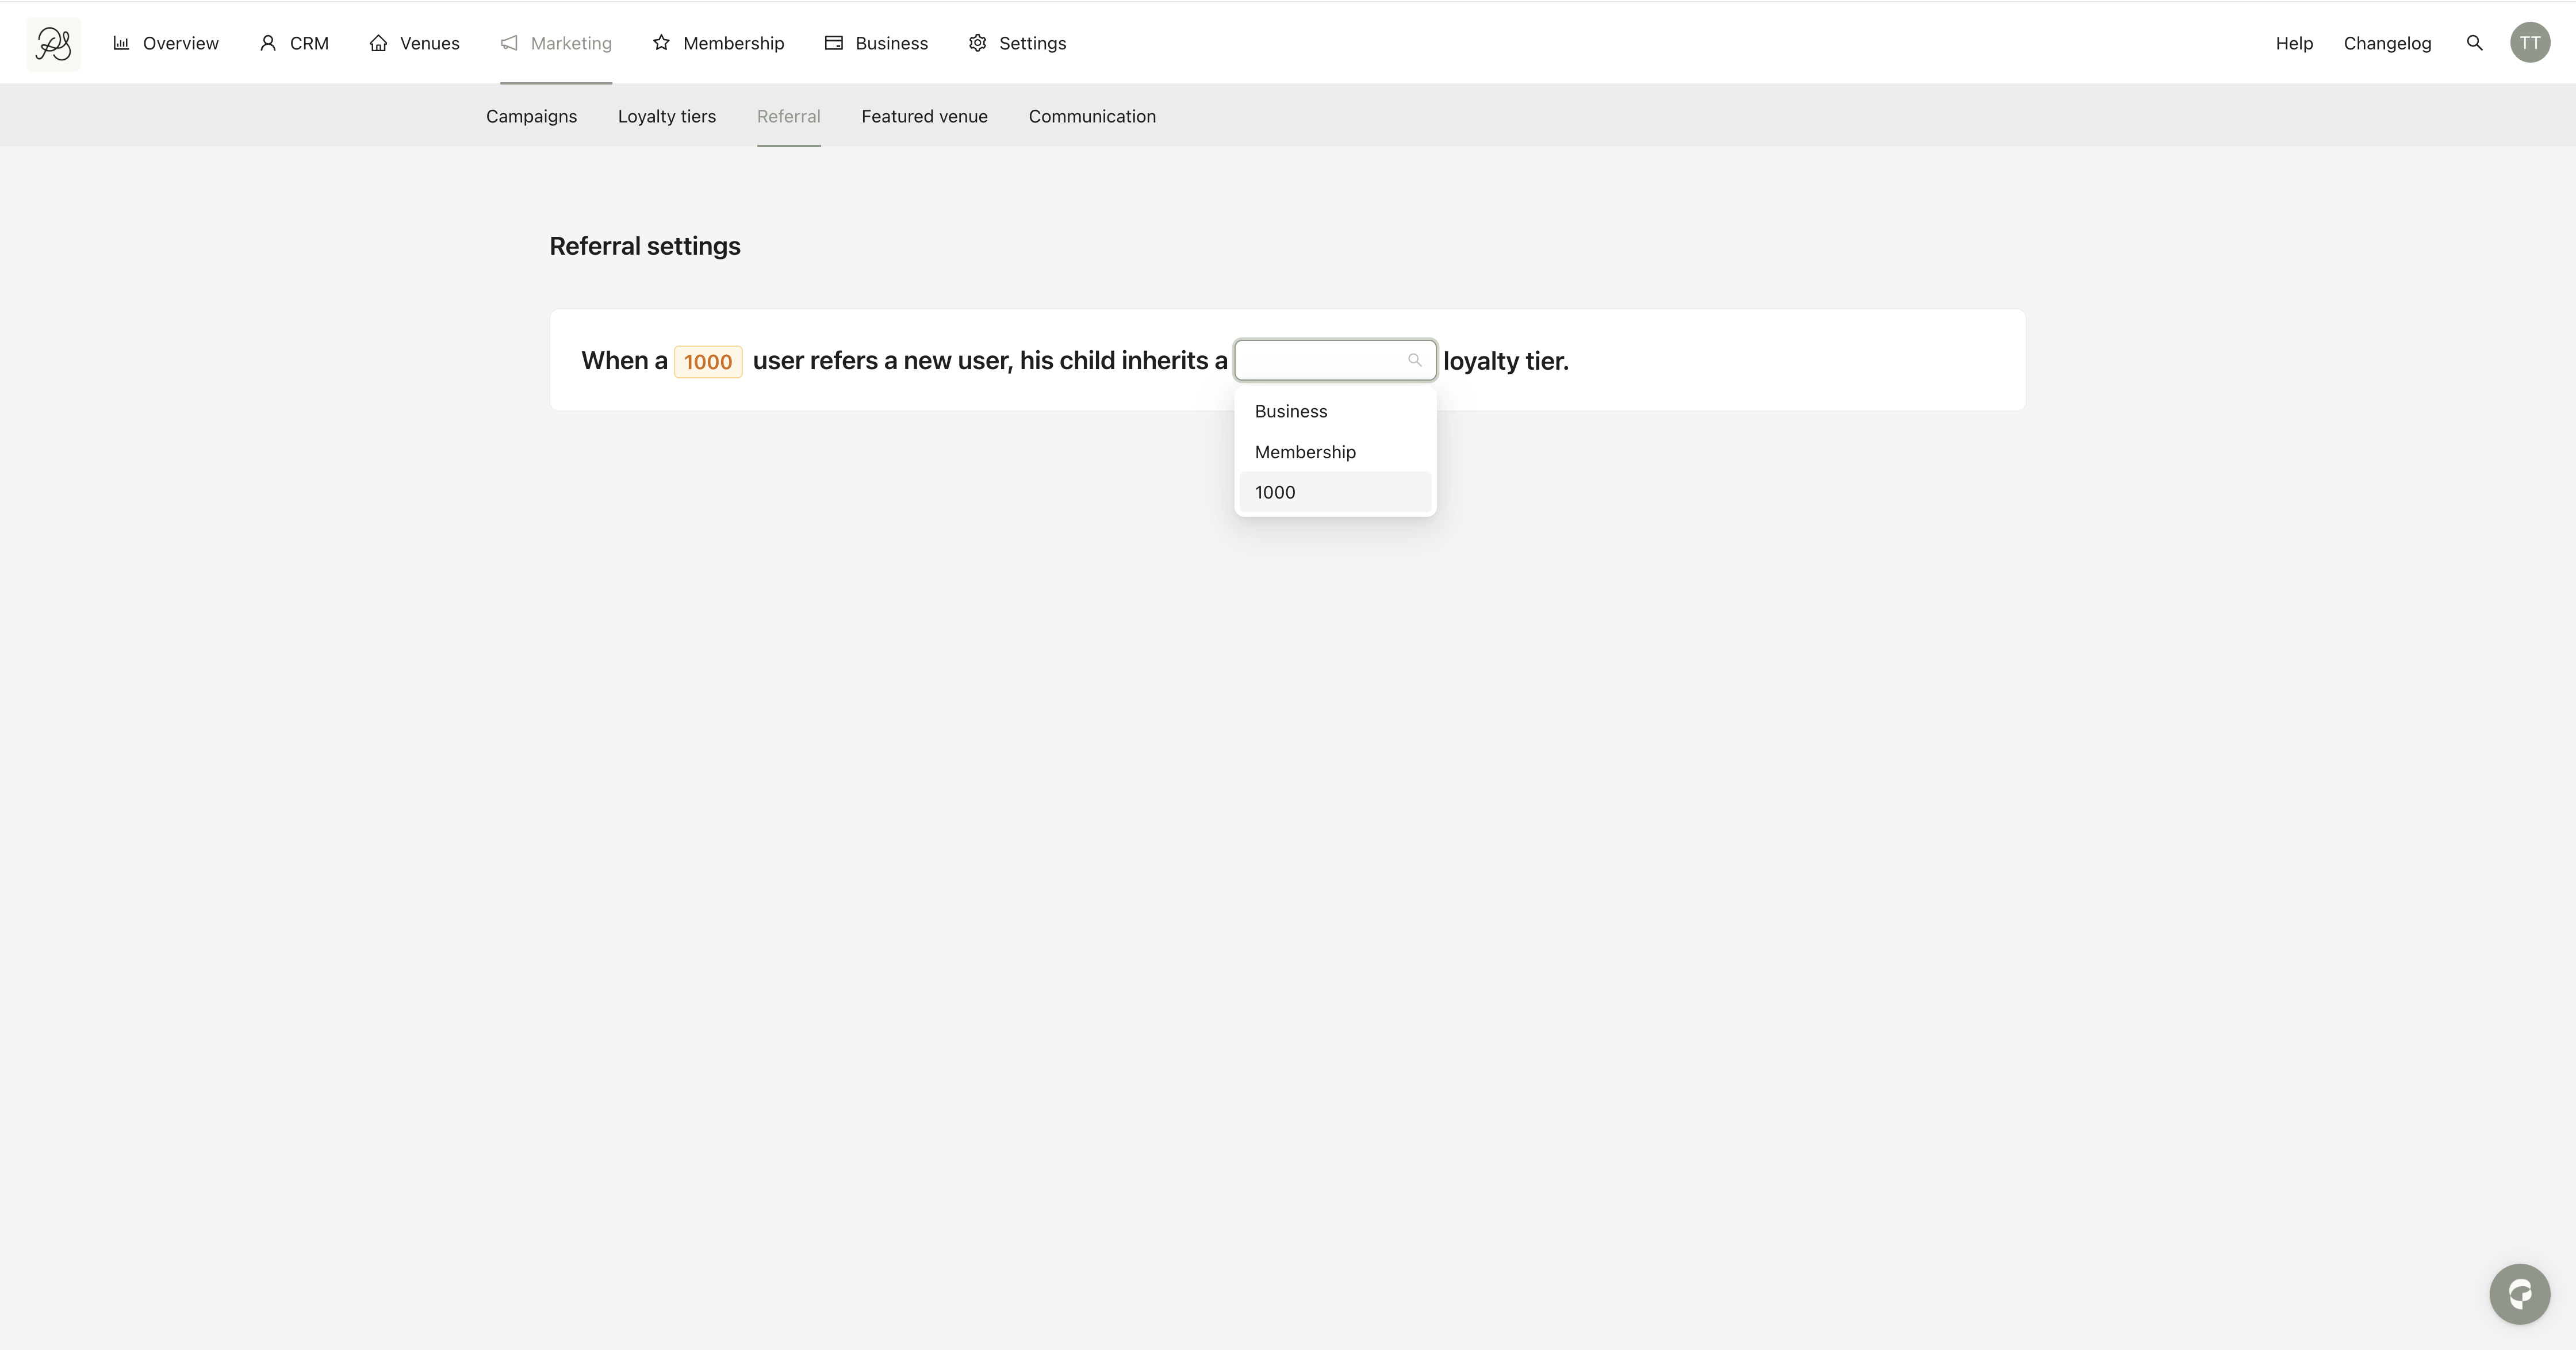Open the chat support bubble

click(x=2519, y=1294)
